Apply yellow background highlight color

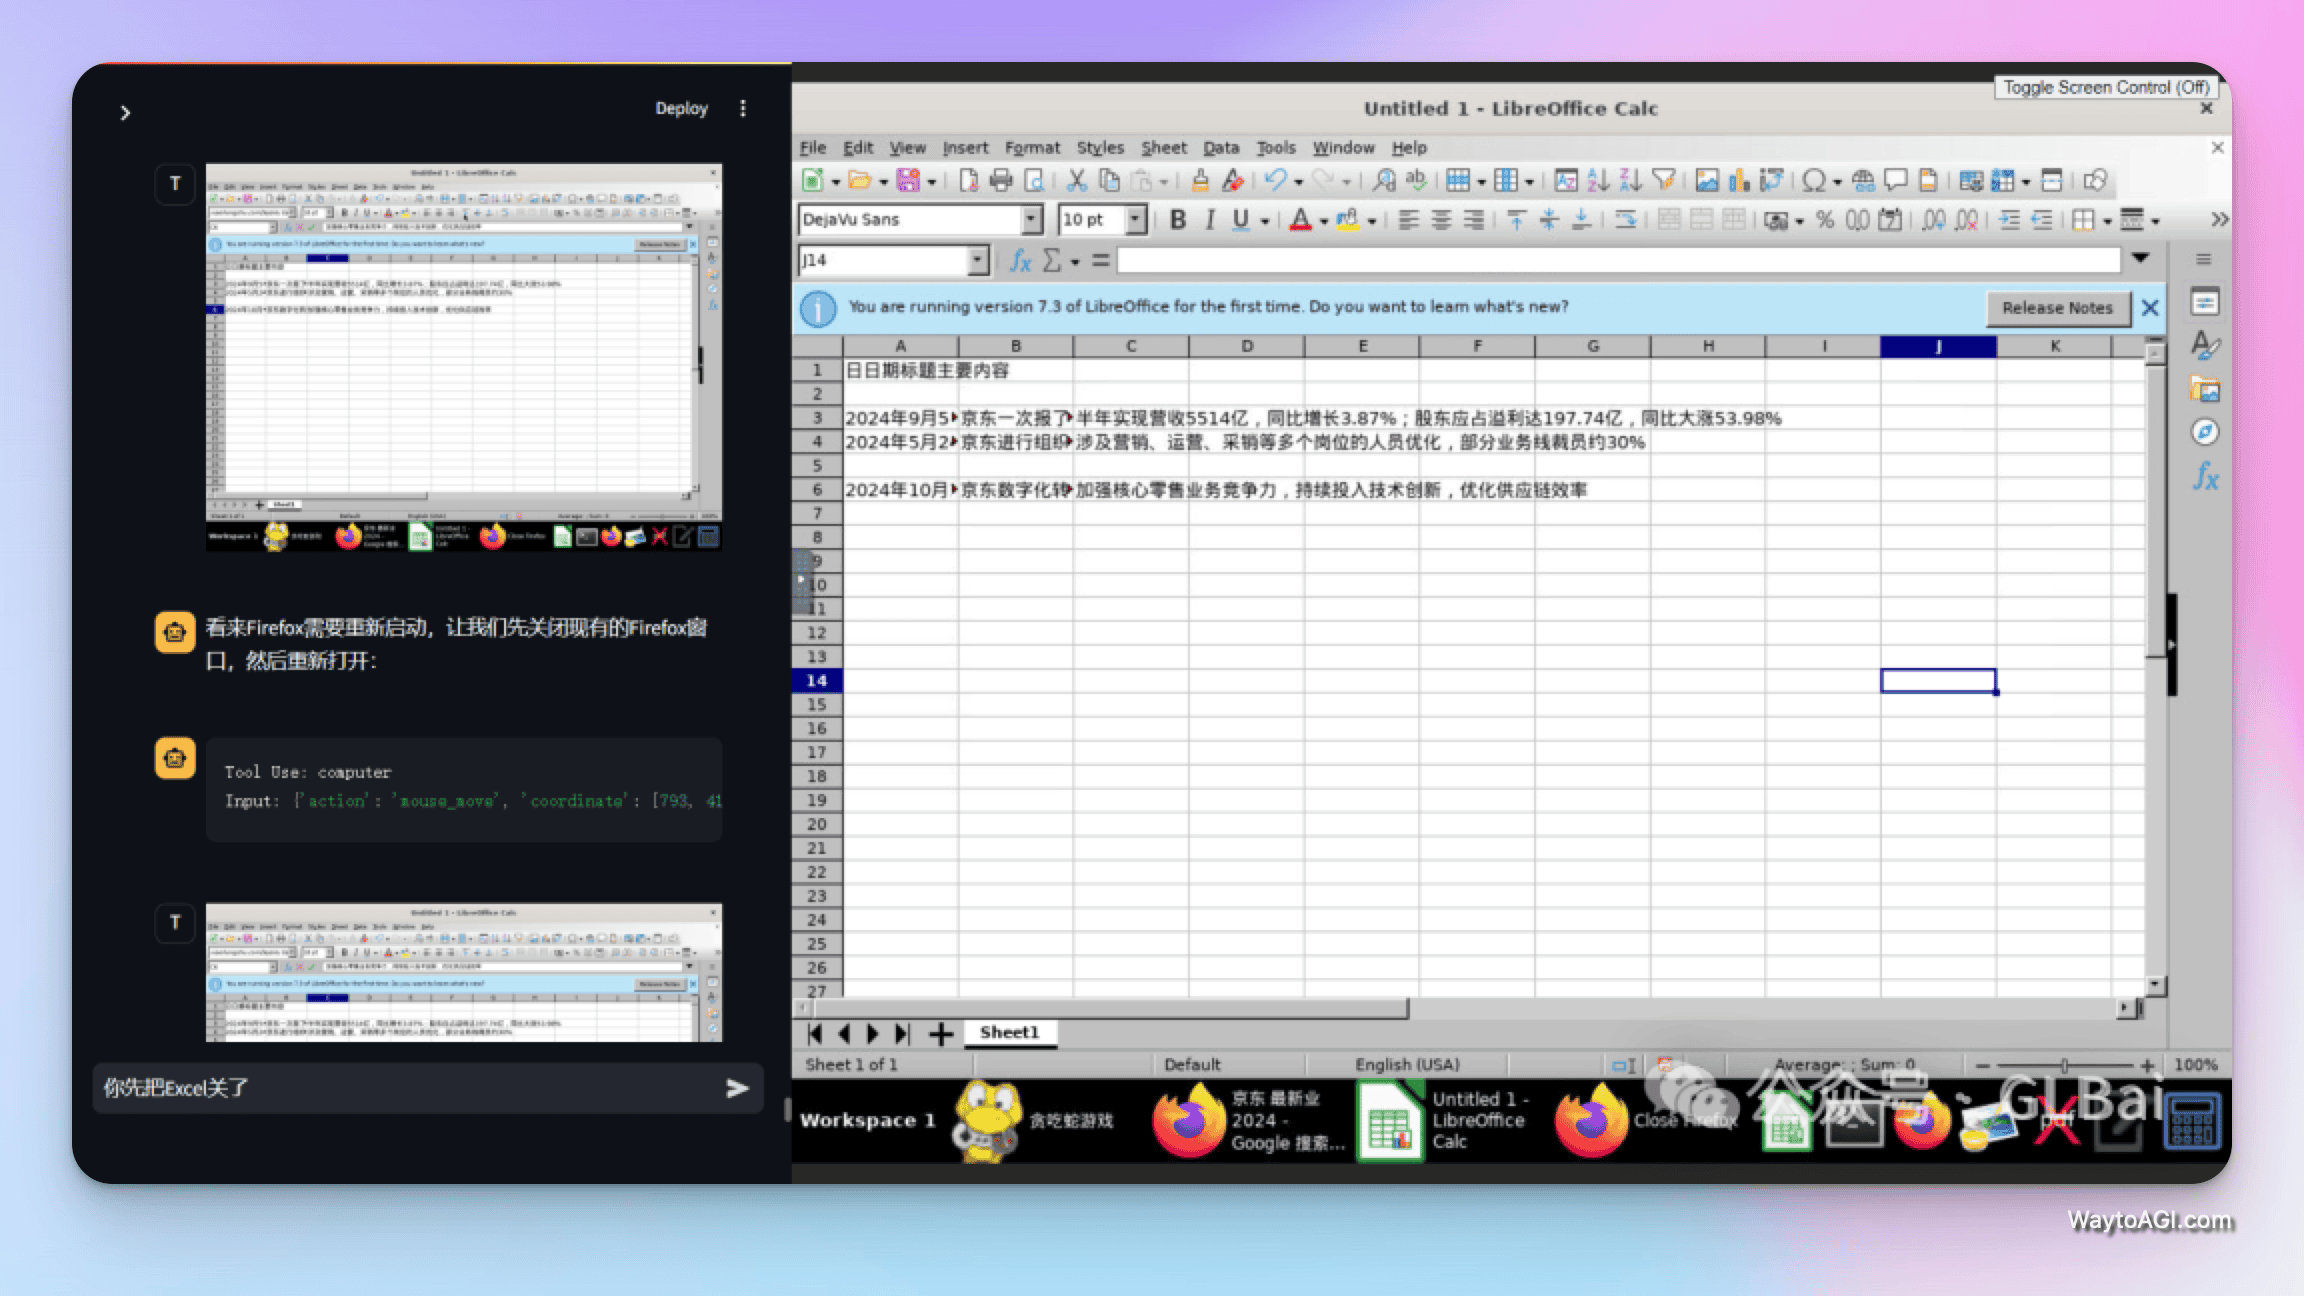click(1348, 220)
